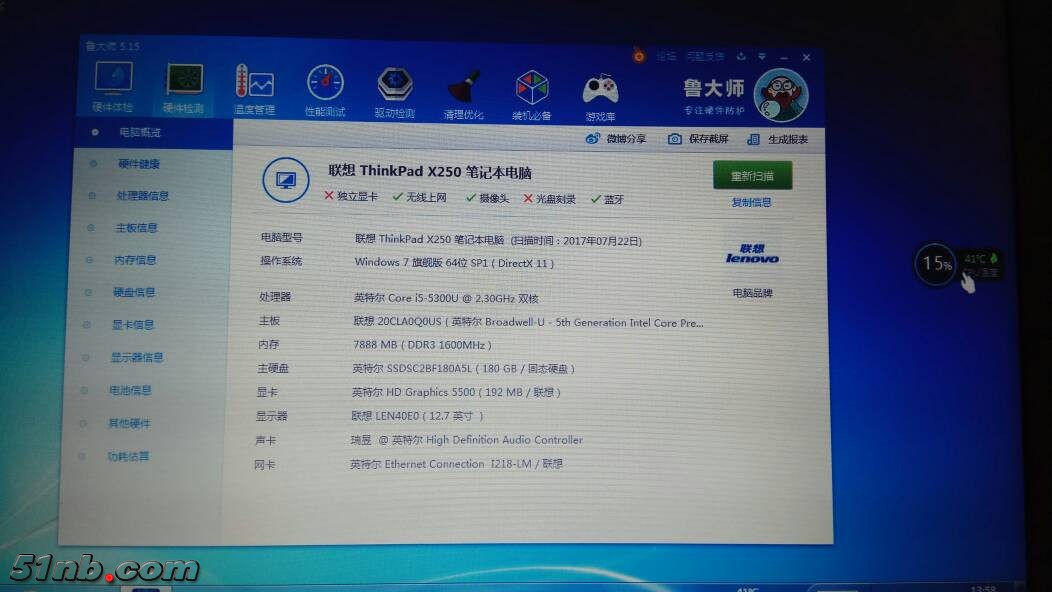1052x592 pixels.
Task: Click the High Definition Audio Controller value
Action: point(467,440)
